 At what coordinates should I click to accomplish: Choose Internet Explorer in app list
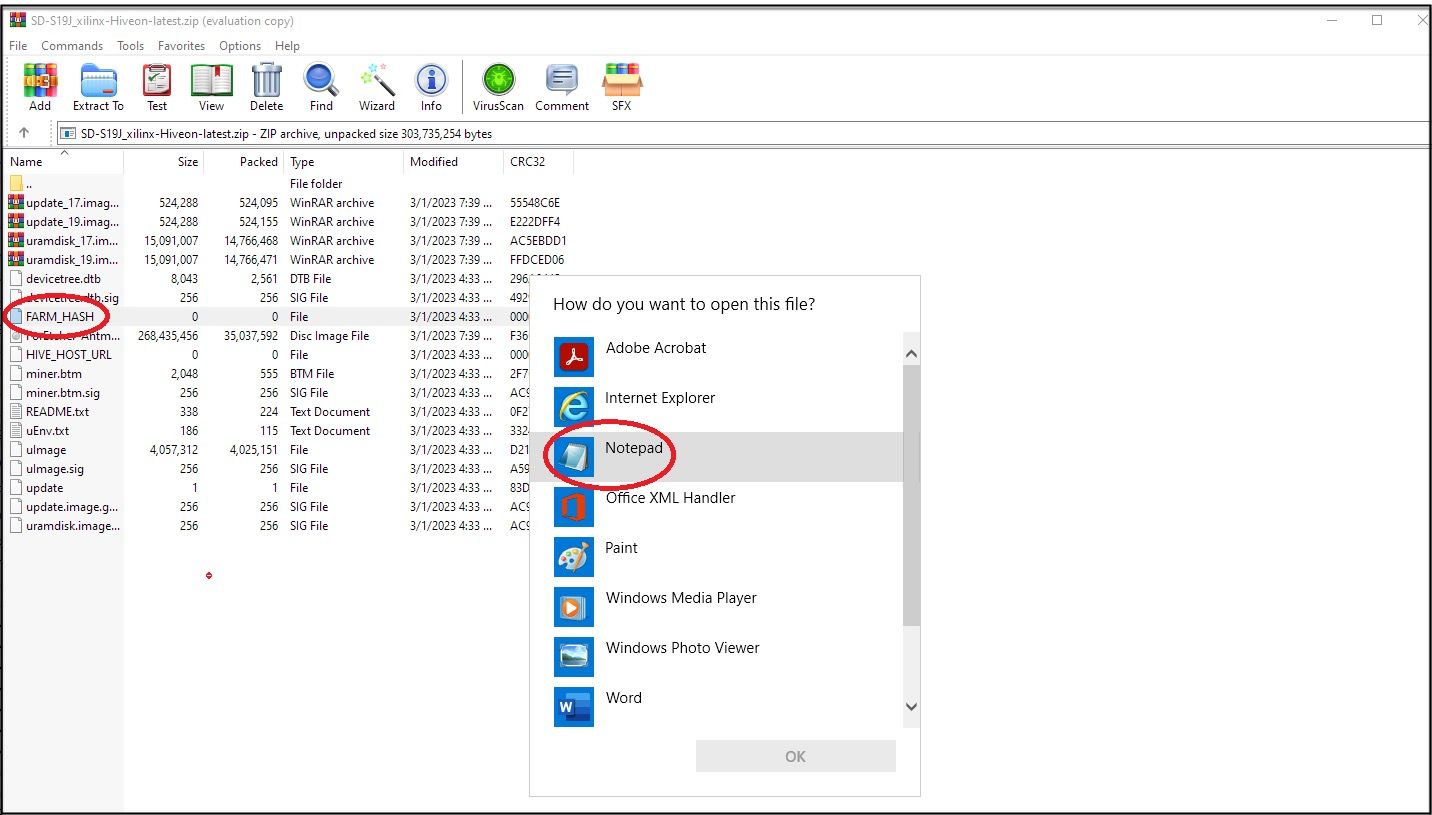(716, 407)
